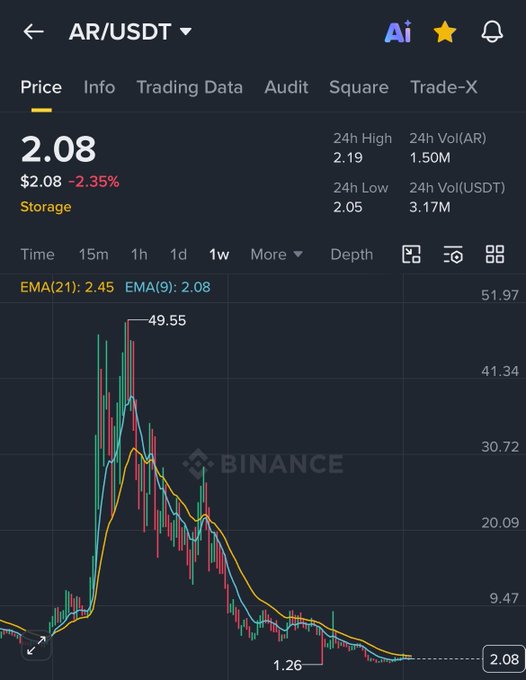Switch to the Price tab
526x680 pixels.
coord(41,87)
